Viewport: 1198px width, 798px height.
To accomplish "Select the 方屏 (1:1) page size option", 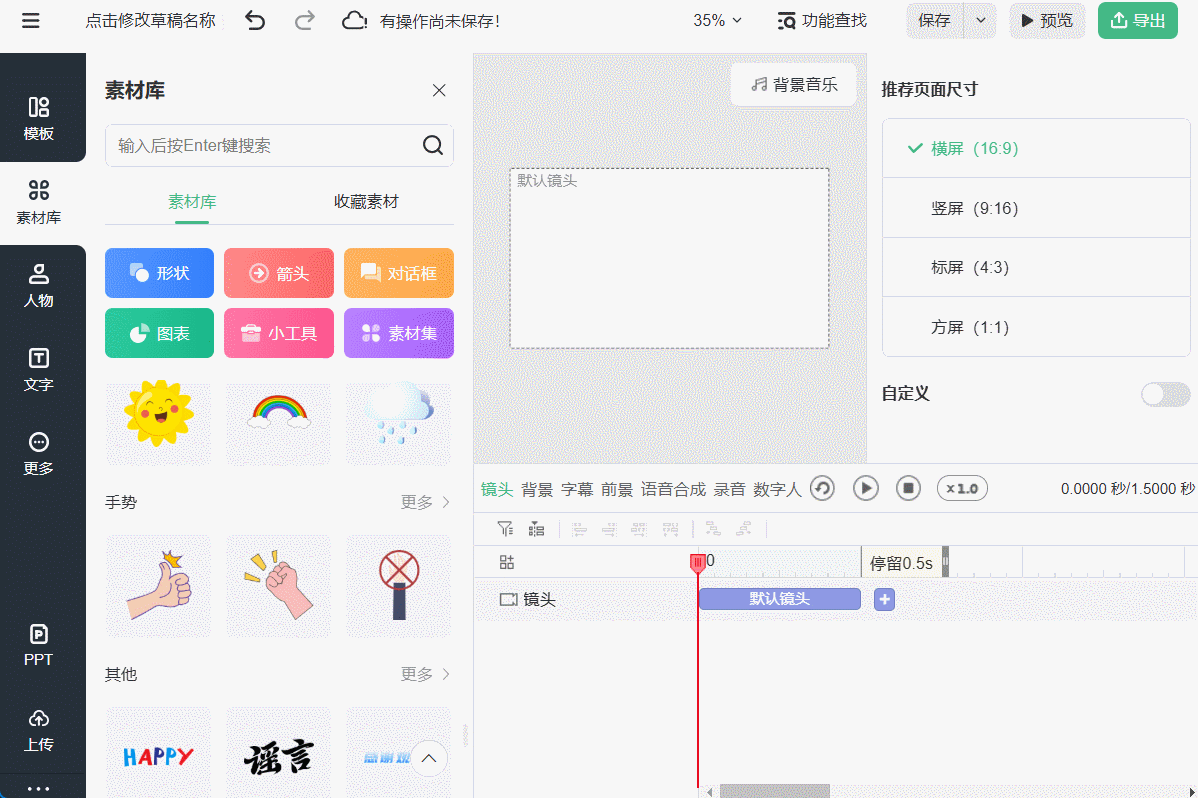I will click(1035, 327).
